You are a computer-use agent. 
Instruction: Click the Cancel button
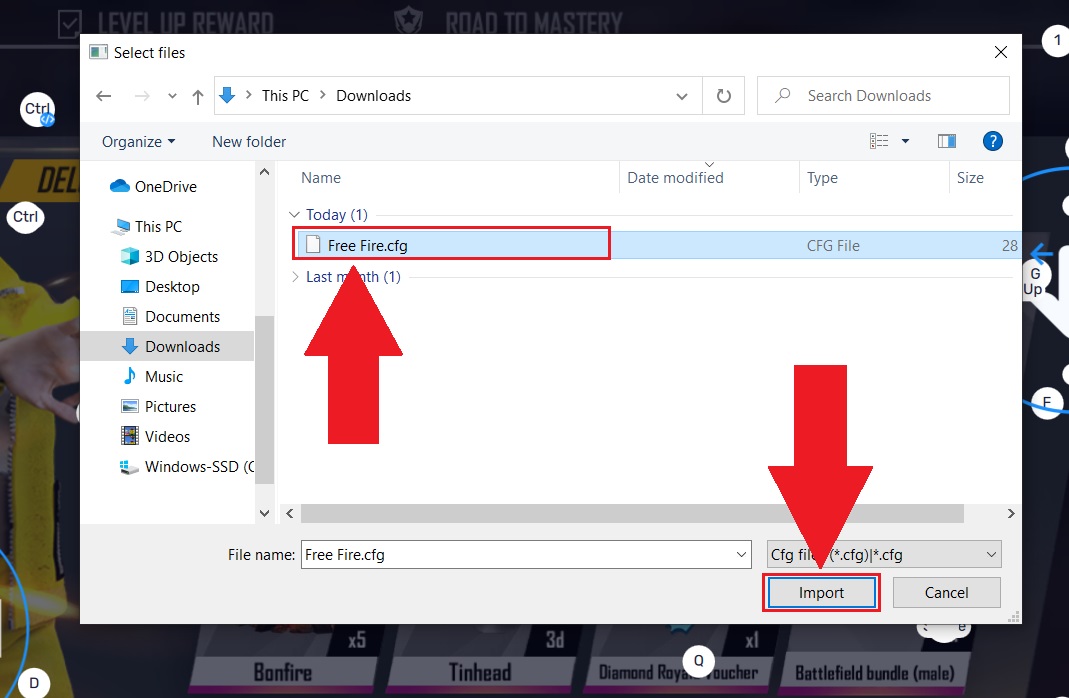click(946, 593)
